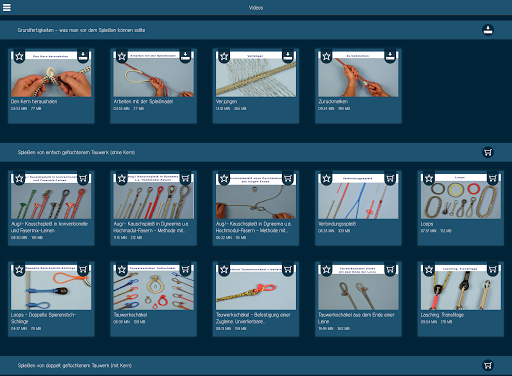Add Verbindungsspleiß video to cart
Image resolution: width=512 pixels, height=376 pixels.
(x=390, y=178)
